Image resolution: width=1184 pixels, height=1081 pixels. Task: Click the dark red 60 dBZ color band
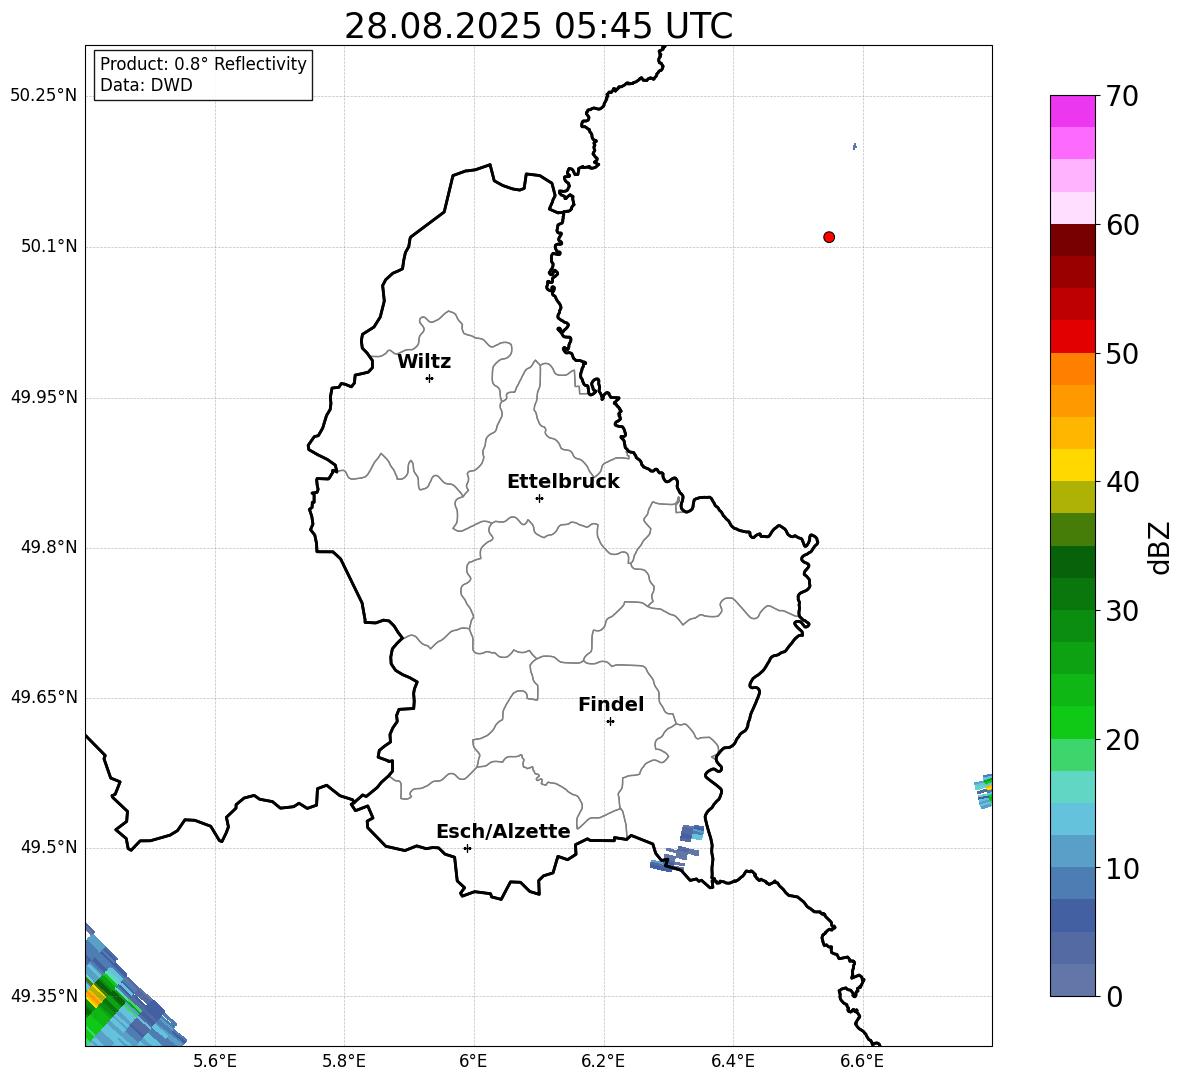(x=1072, y=240)
